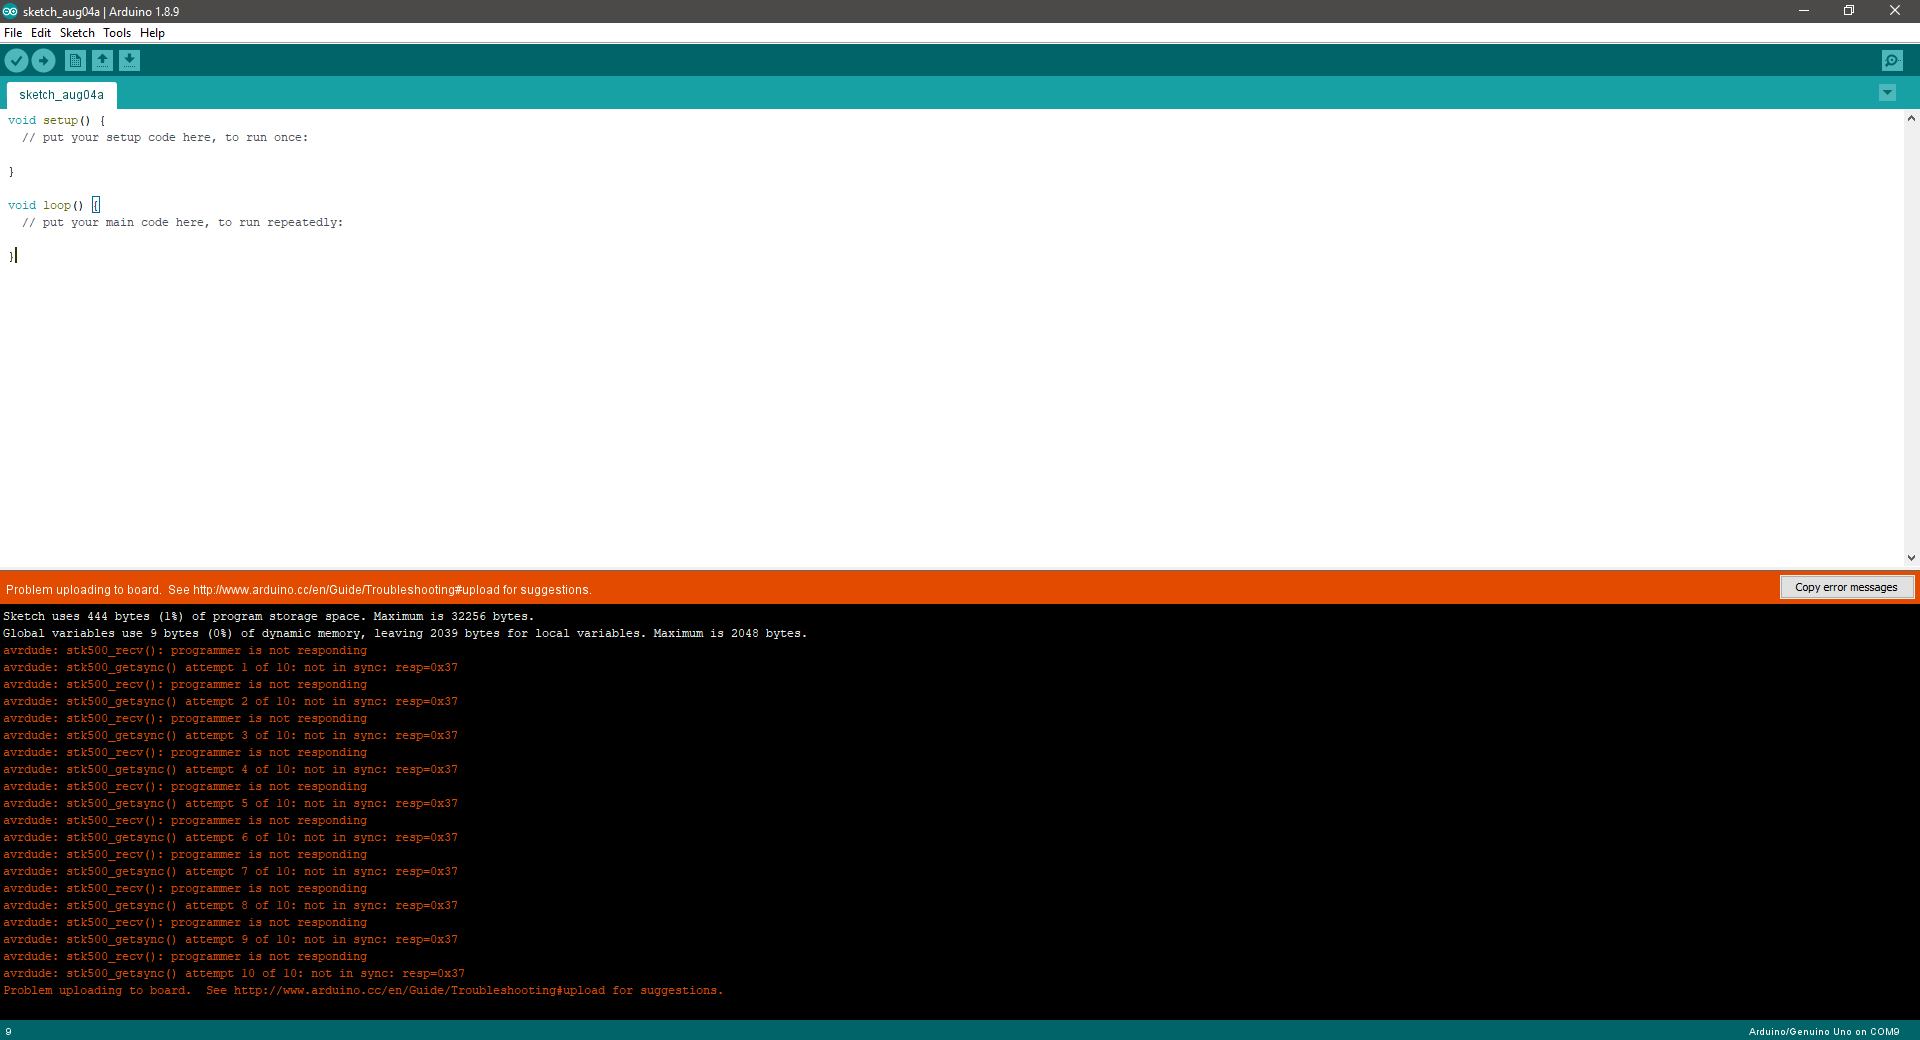Open the Tools menu
The width and height of the screenshot is (1920, 1040).
point(117,33)
